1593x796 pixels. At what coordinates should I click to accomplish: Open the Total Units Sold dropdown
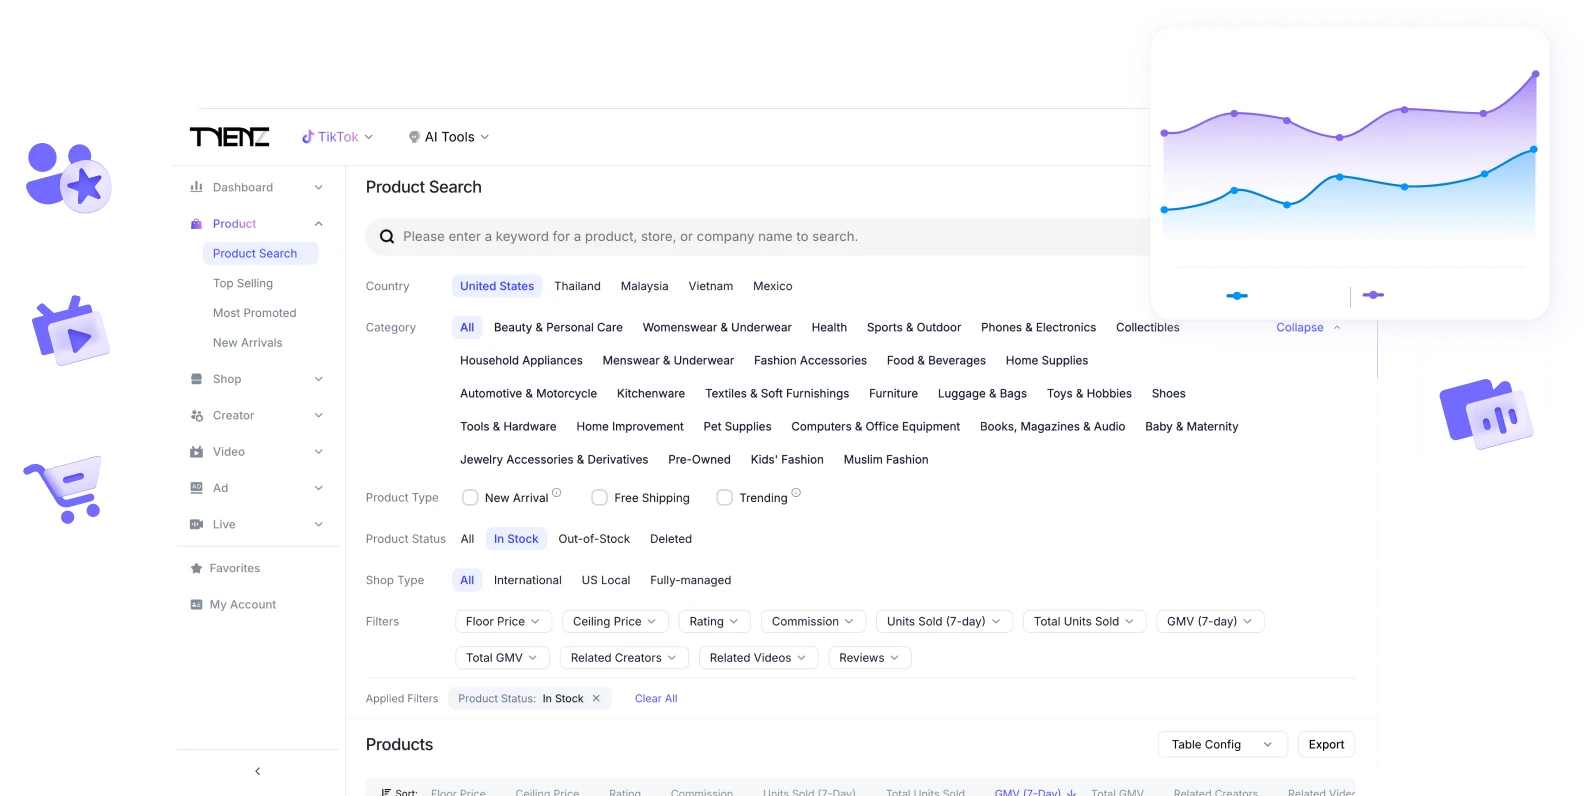click(1084, 621)
